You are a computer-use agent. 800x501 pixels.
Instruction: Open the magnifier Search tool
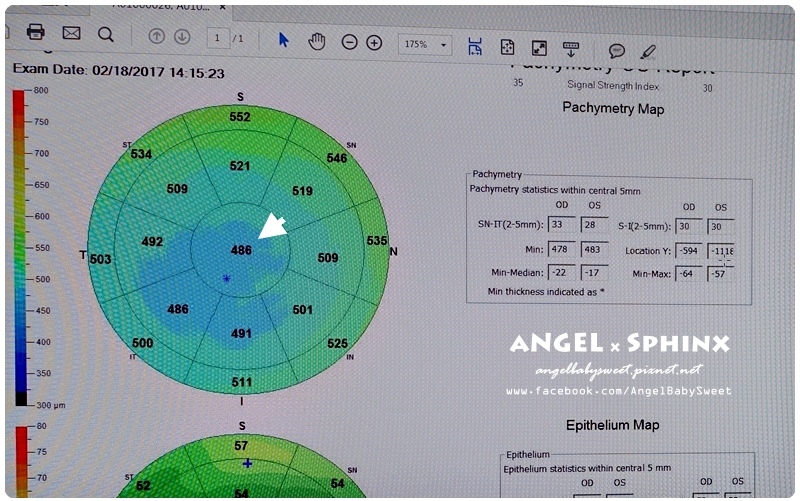click(106, 34)
